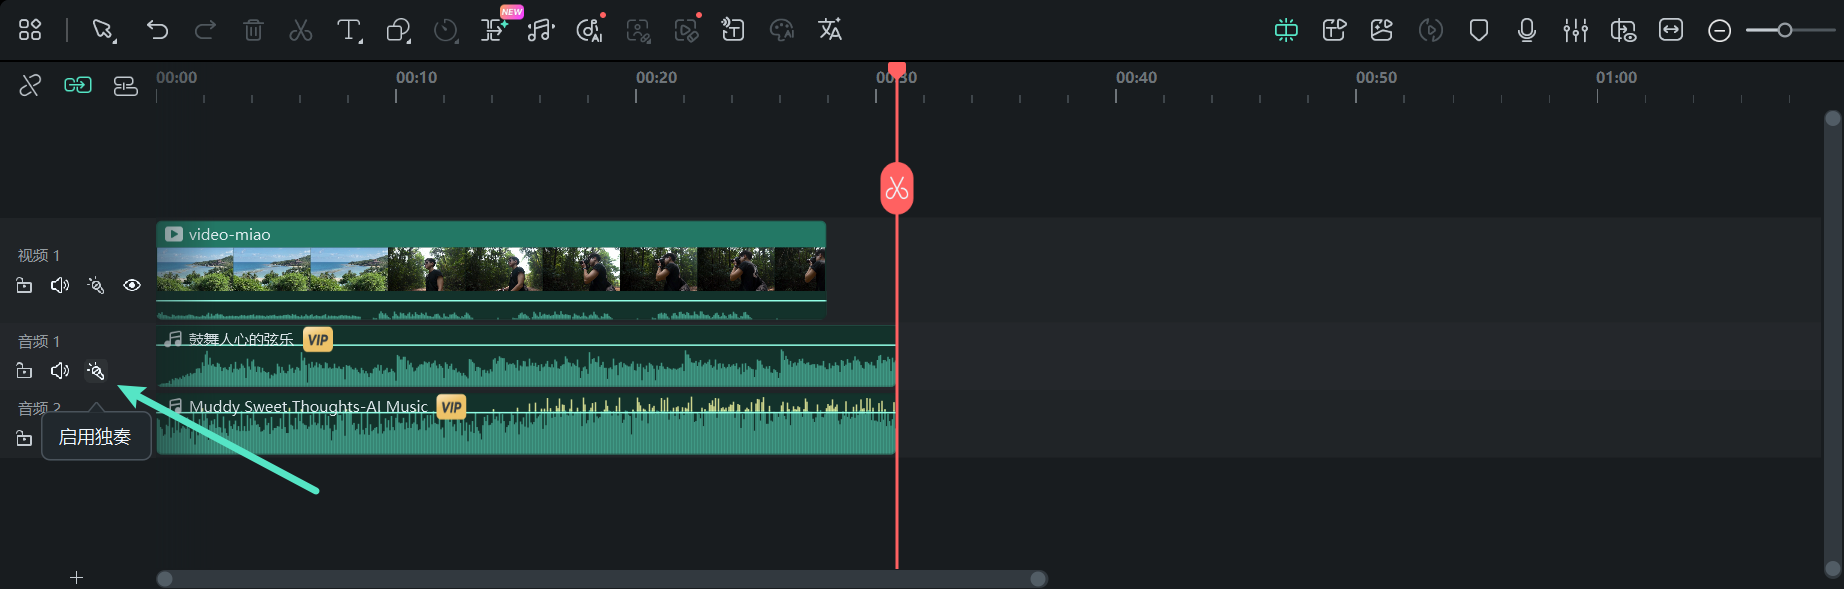Screen dimensions: 1844x589
Task: Lock the 音频 2 track
Action: (x=24, y=439)
